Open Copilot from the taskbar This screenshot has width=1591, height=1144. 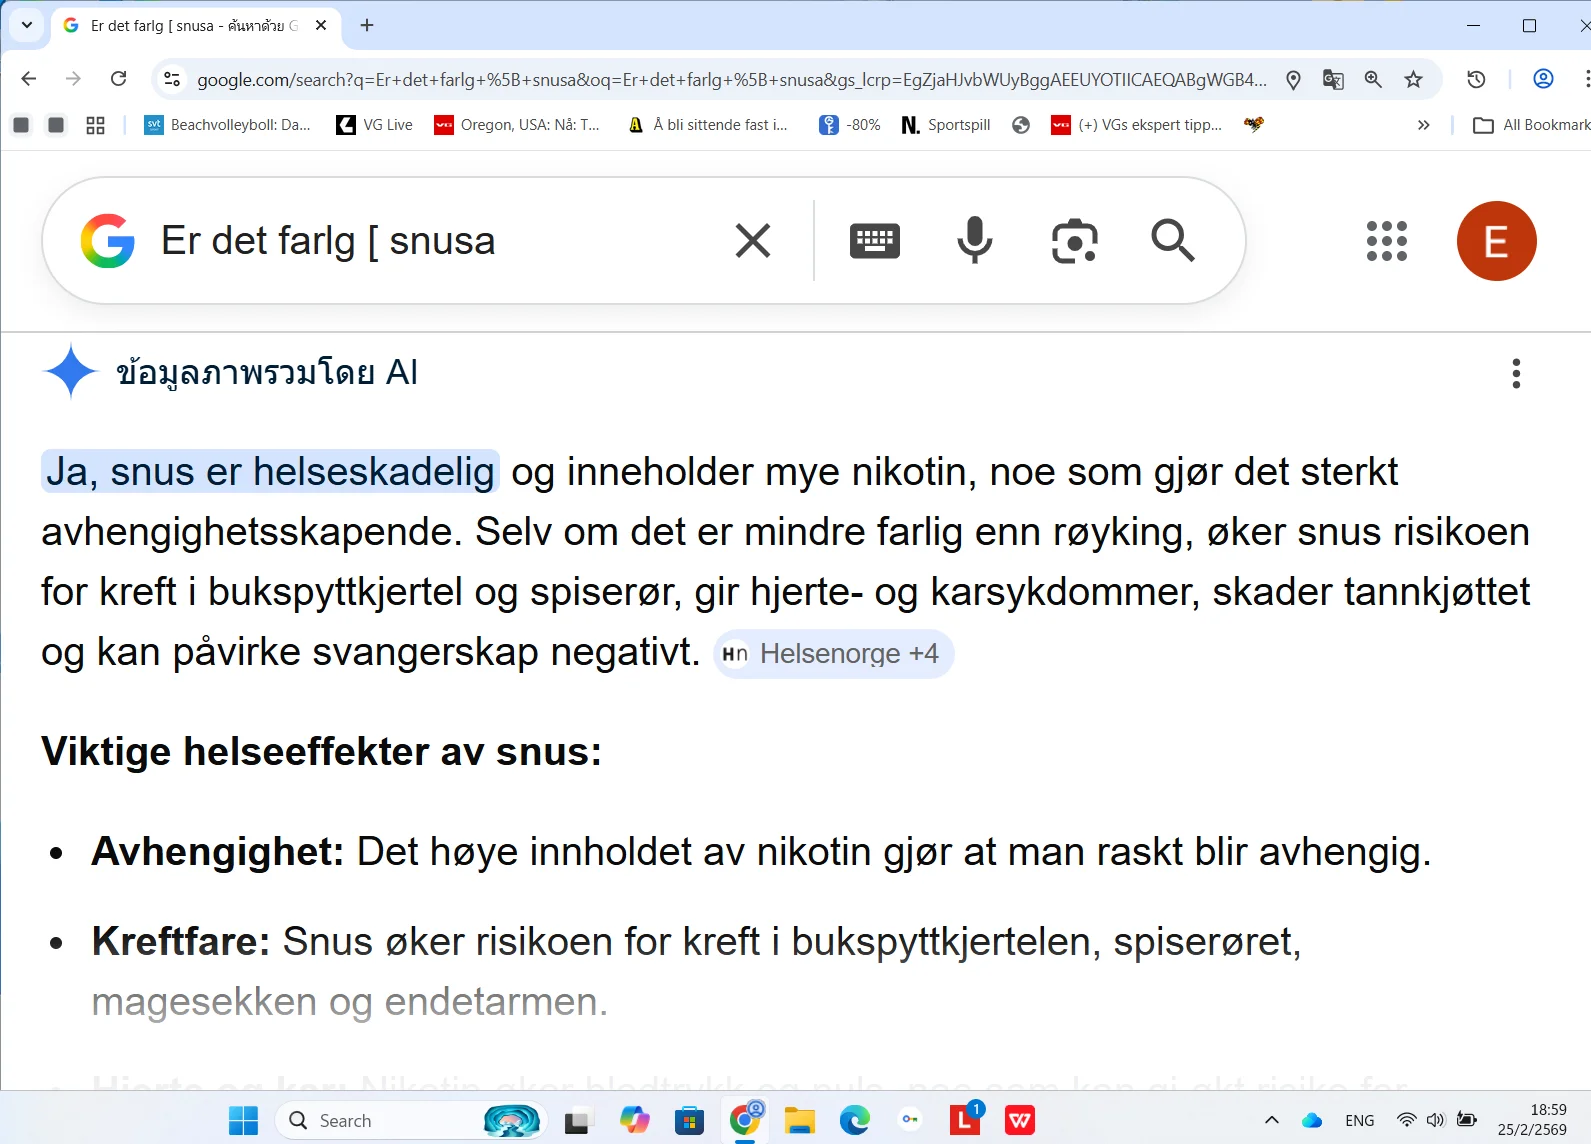point(634,1121)
